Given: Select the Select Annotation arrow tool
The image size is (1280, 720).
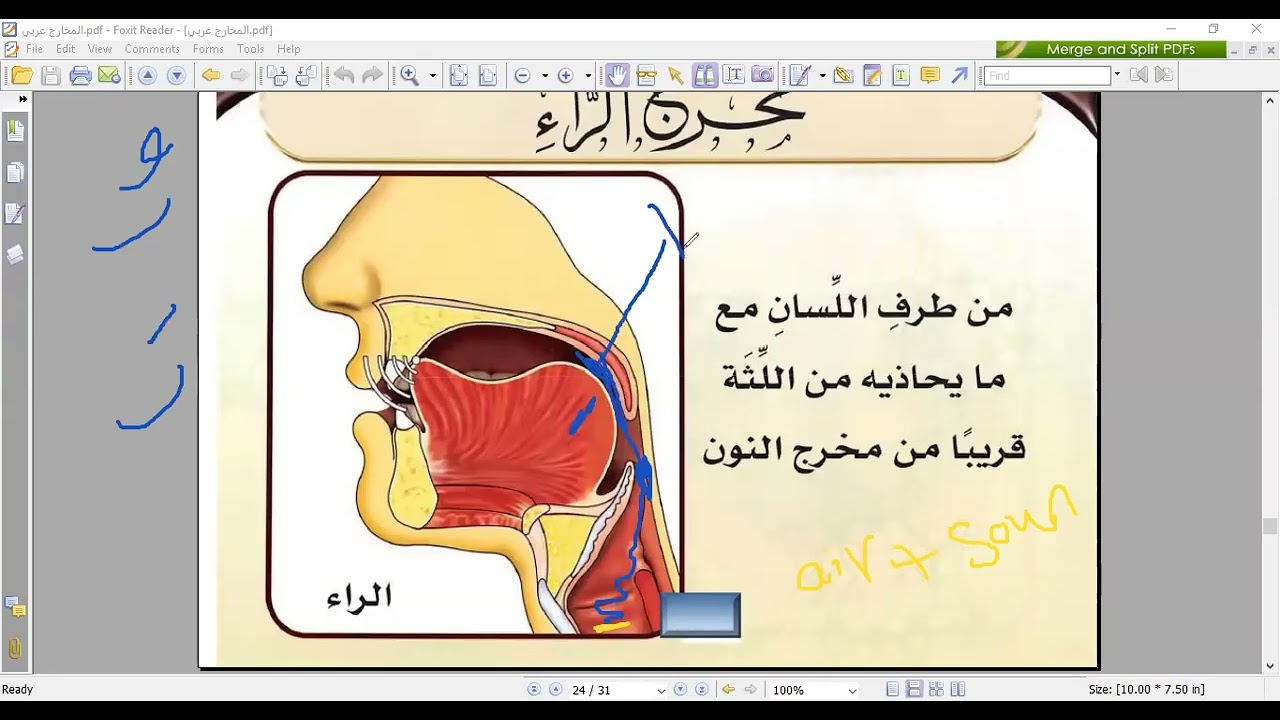Looking at the screenshot, I should point(675,75).
